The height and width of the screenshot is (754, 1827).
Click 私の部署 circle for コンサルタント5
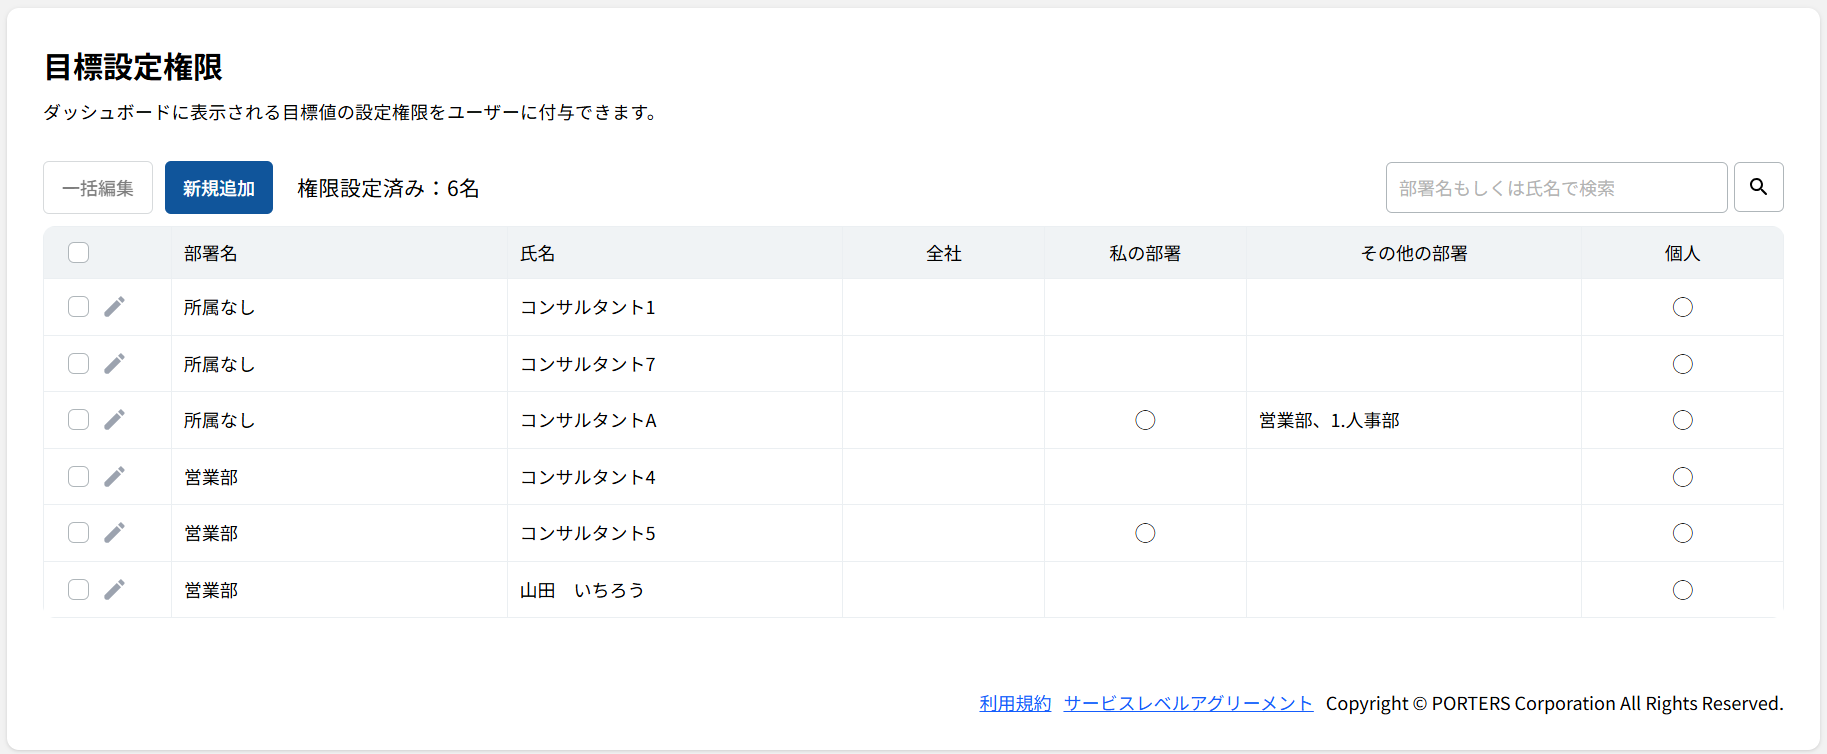tap(1145, 533)
